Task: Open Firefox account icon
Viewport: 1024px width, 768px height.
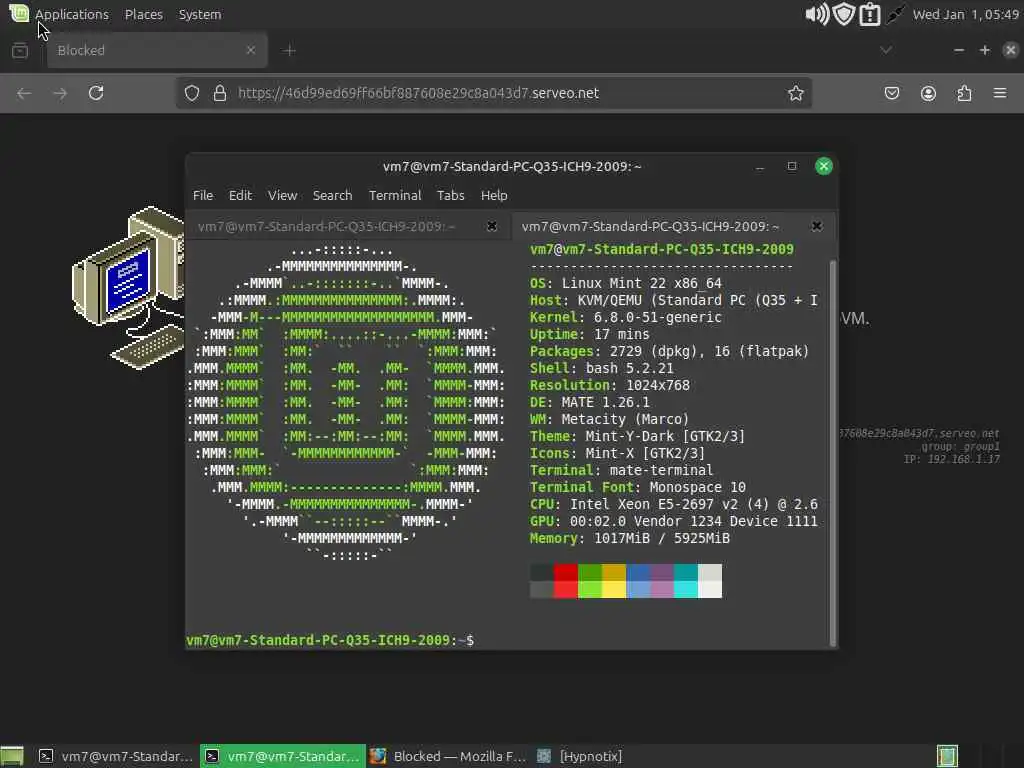Action: tap(928, 93)
